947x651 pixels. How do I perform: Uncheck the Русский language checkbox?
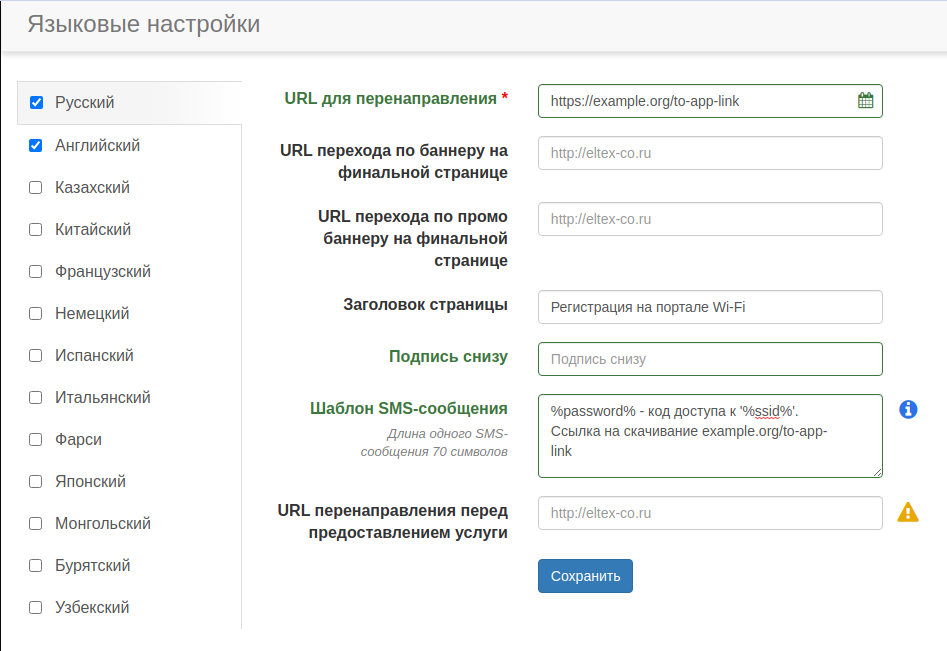click(x=36, y=103)
